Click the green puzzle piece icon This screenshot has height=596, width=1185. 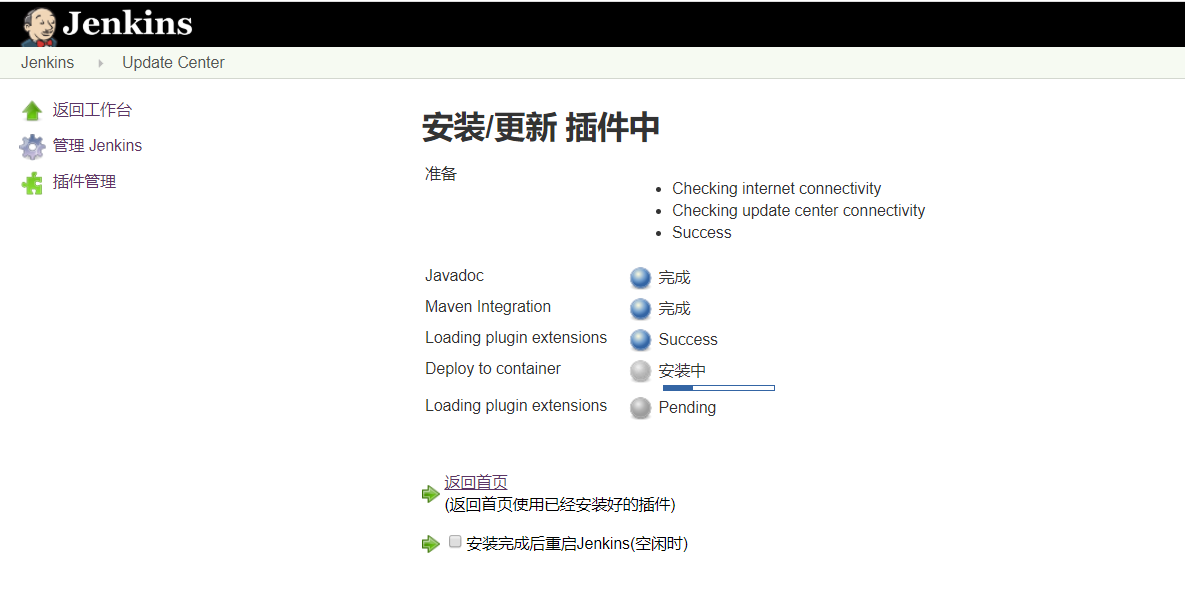point(32,183)
